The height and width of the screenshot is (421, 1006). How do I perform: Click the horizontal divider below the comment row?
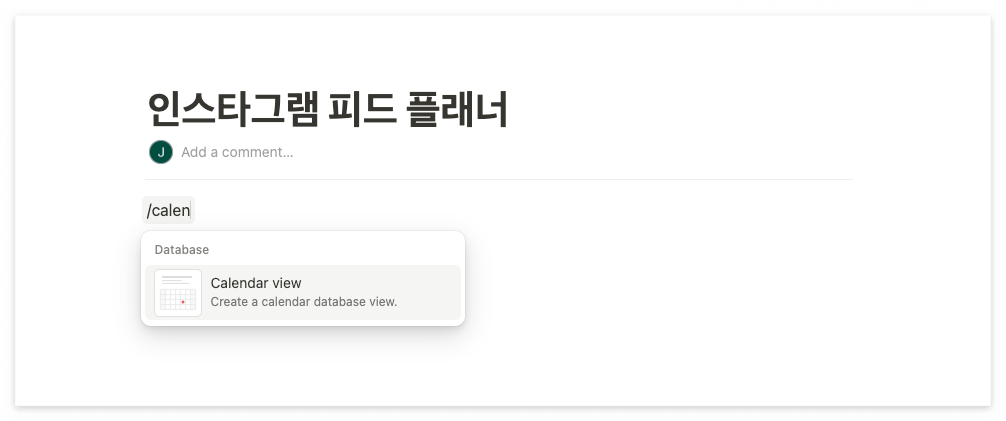tap(499, 180)
